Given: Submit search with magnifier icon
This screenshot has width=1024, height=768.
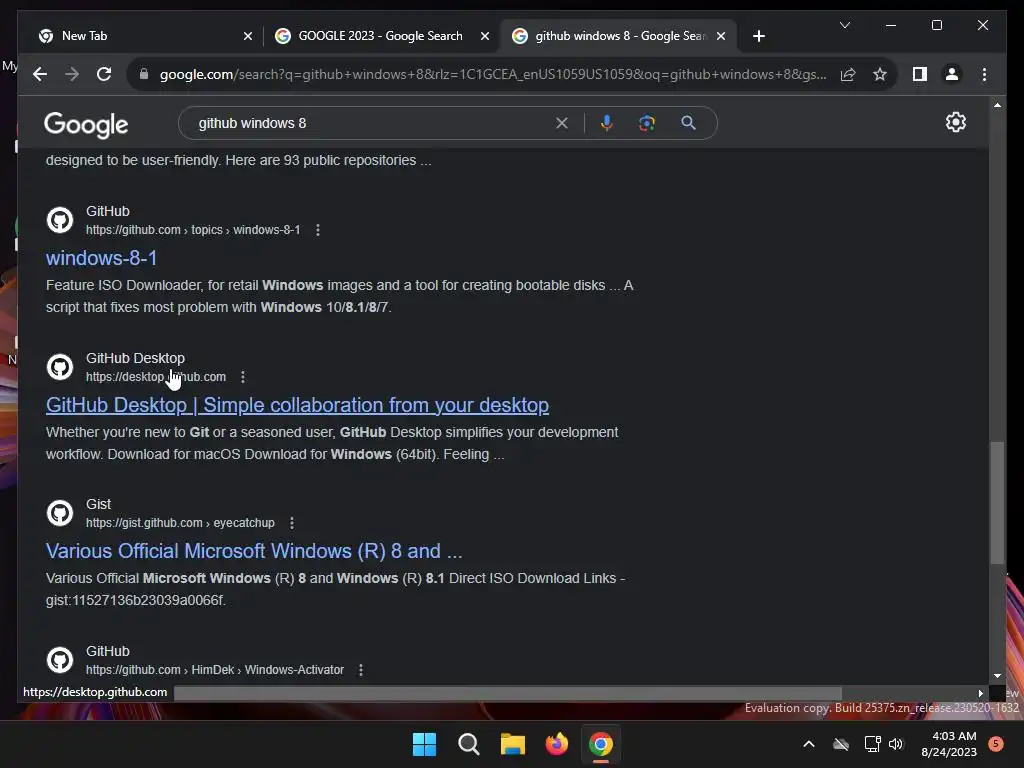Looking at the screenshot, I should (688, 123).
